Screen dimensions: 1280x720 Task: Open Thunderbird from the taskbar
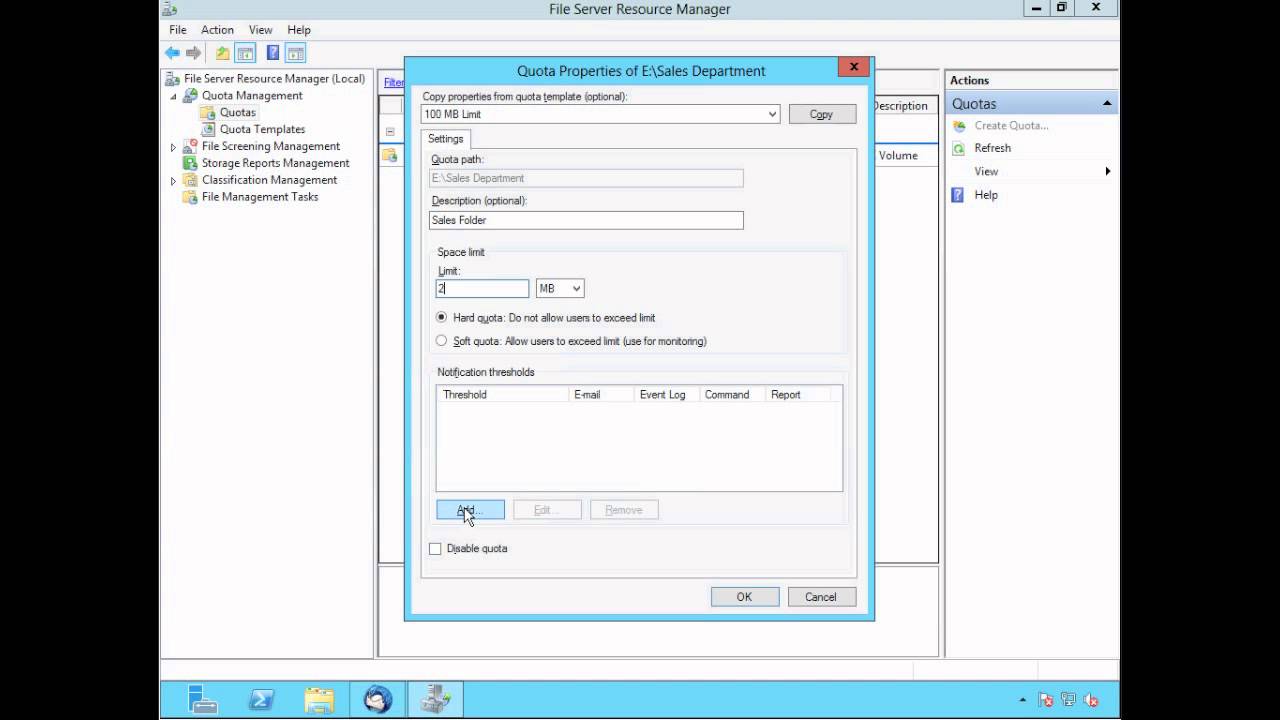click(x=378, y=699)
